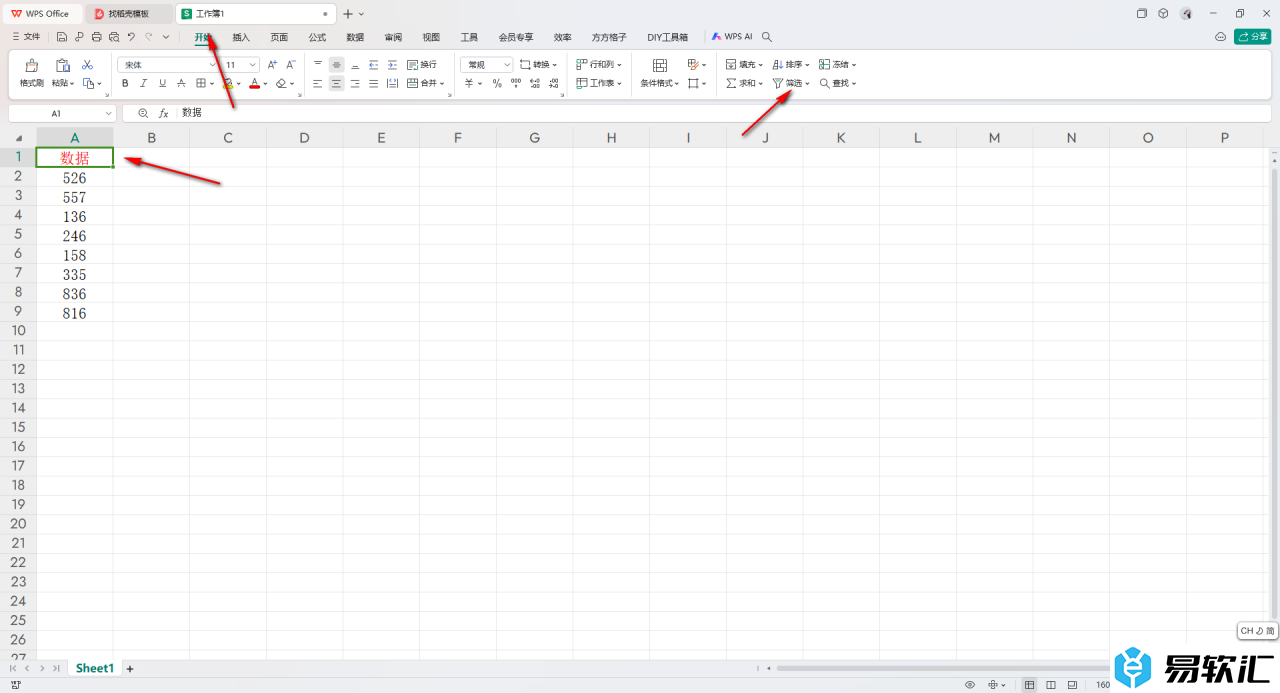The image size is (1280, 693).
Task: Click the Rows and Columns (行和列) button
Action: click(599, 64)
